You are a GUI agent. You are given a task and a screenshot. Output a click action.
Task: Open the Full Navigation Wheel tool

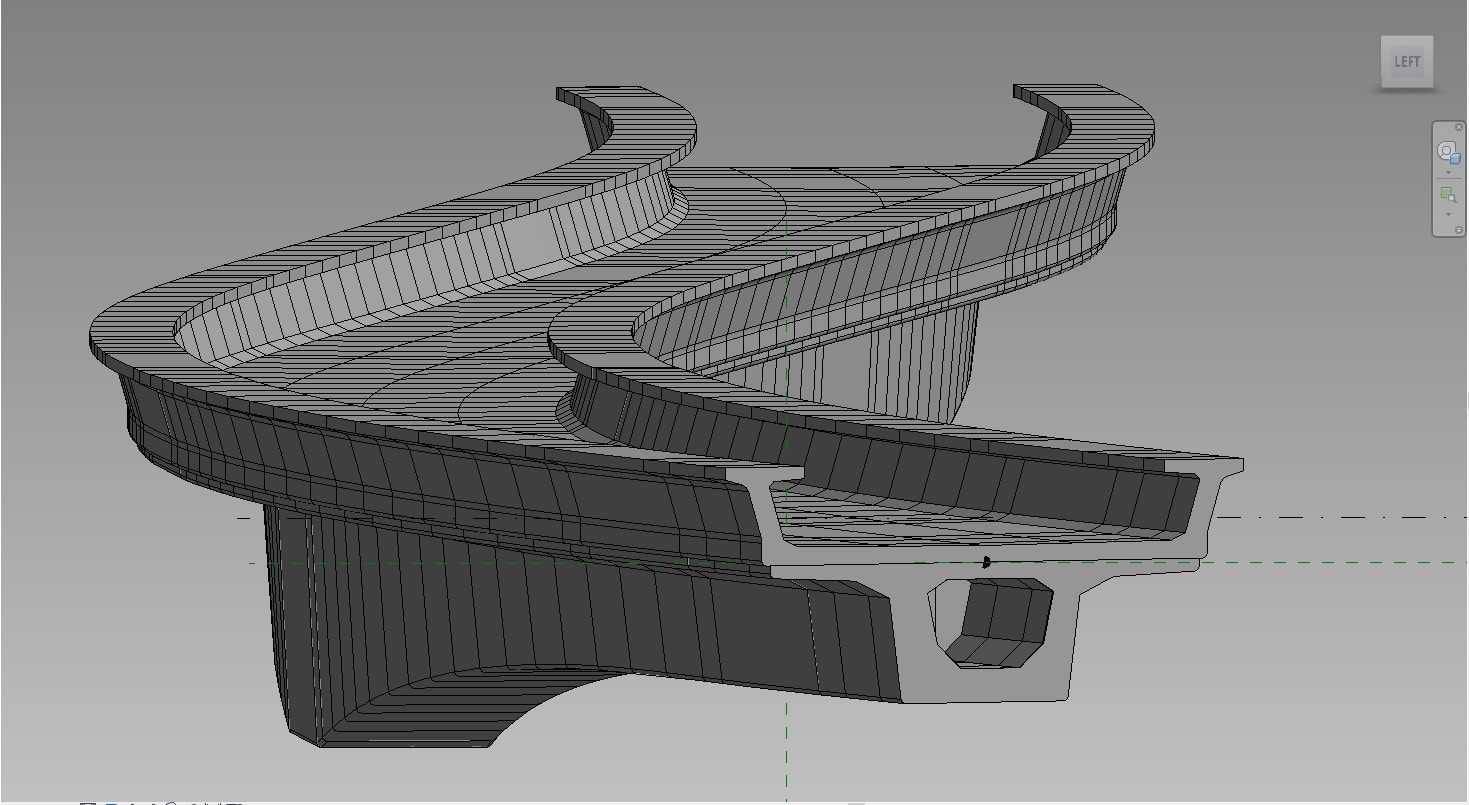1448,152
